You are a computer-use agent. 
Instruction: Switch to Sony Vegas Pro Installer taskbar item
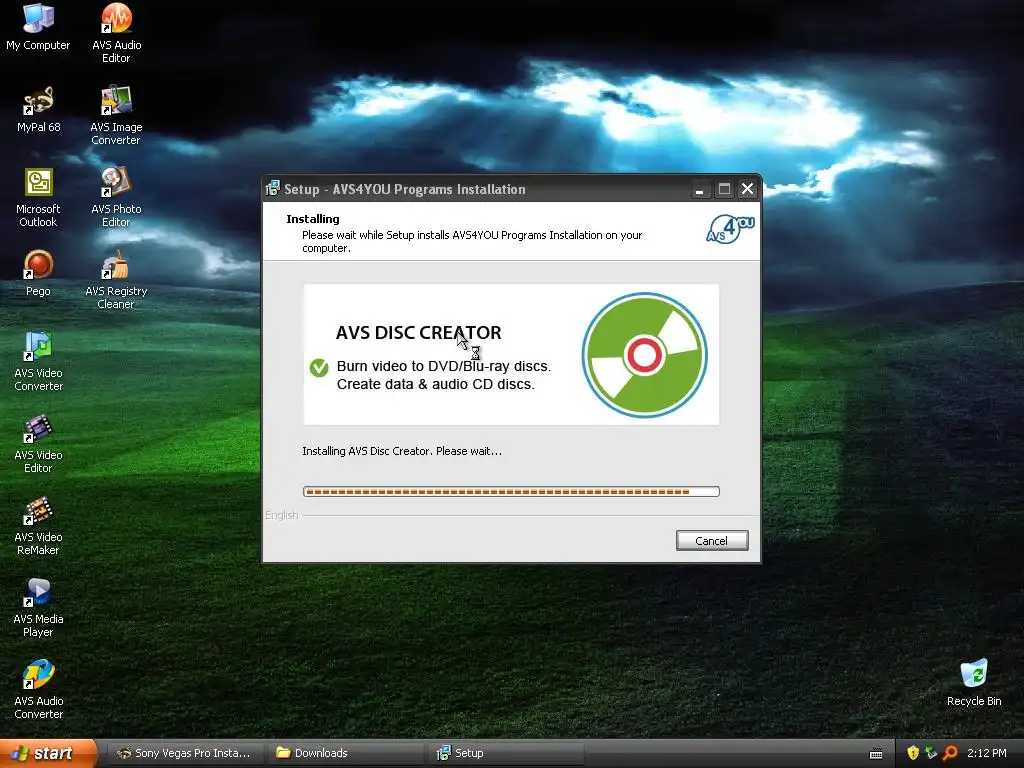click(x=185, y=753)
